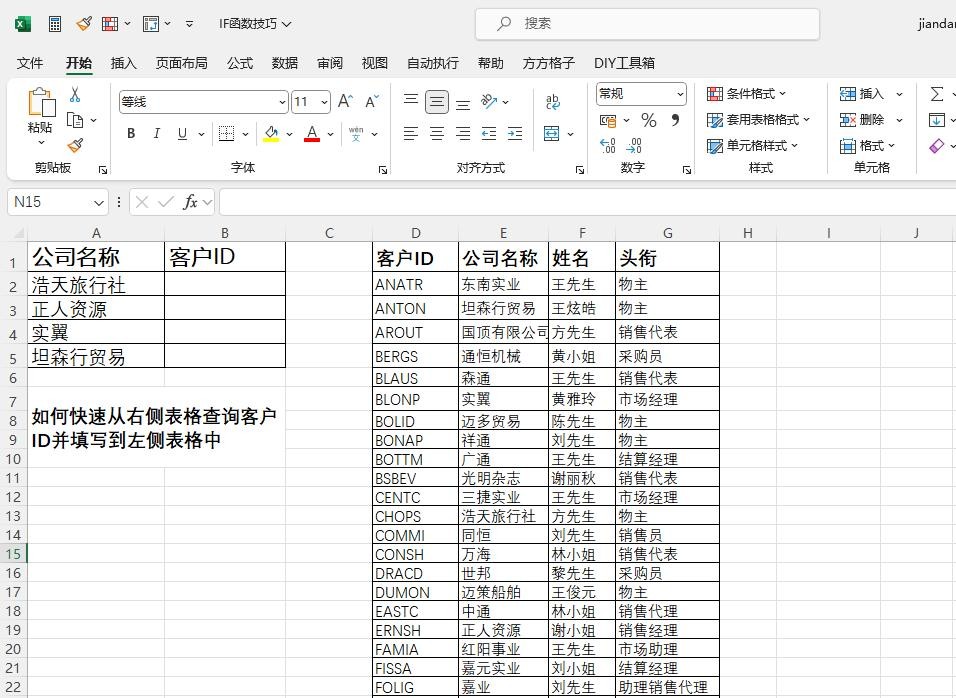The width and height of the screenshot is (956, 698).
Task: Click the AutoSum sigma icon
Action: point(937,94)
